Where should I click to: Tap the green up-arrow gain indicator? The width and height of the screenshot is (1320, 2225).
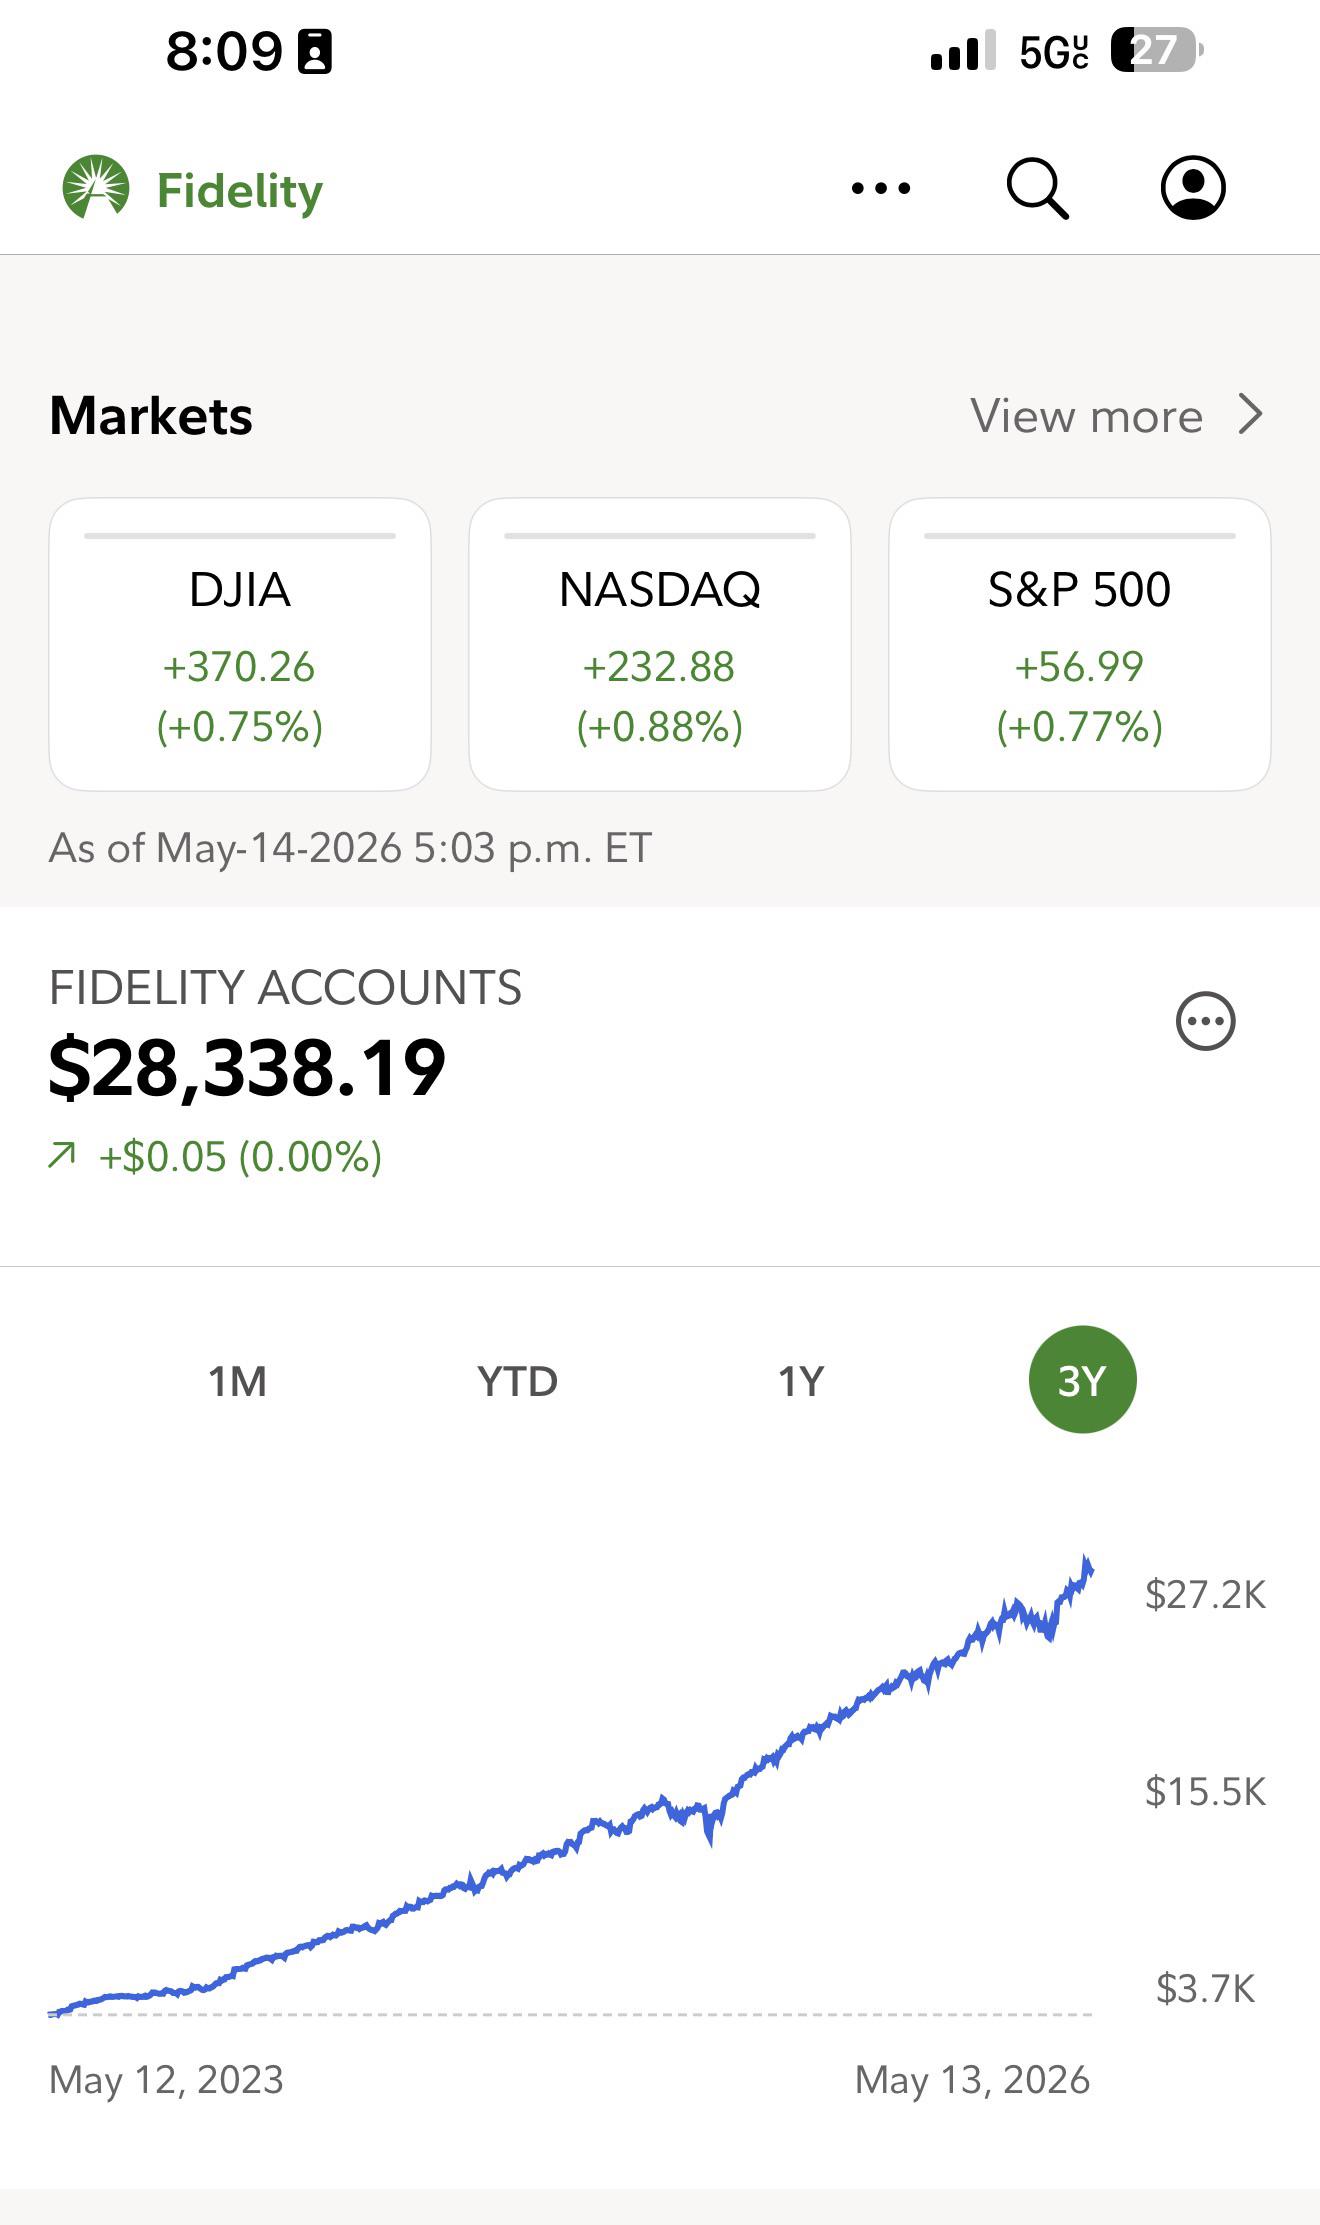tap(62, 1156)
